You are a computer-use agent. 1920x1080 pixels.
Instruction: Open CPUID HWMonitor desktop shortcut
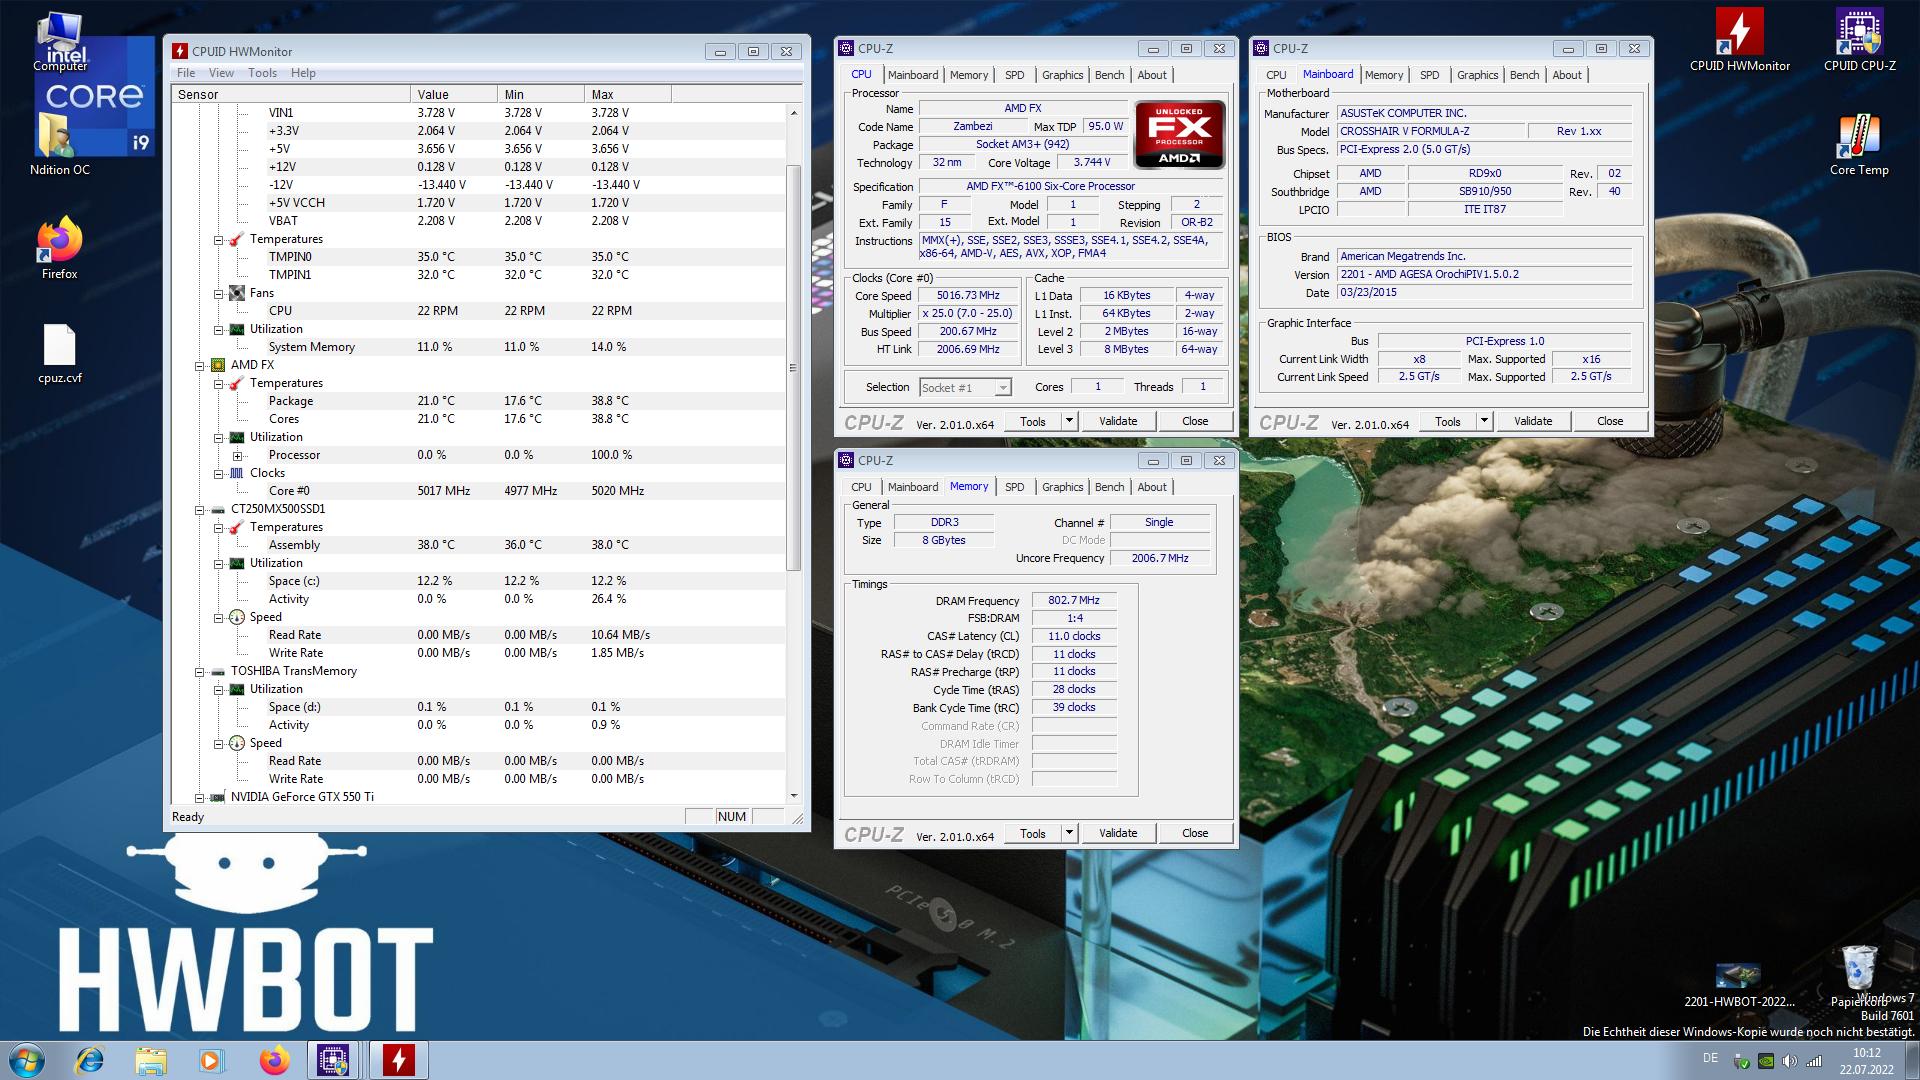pyautogui.click(x=1740, y=40)
